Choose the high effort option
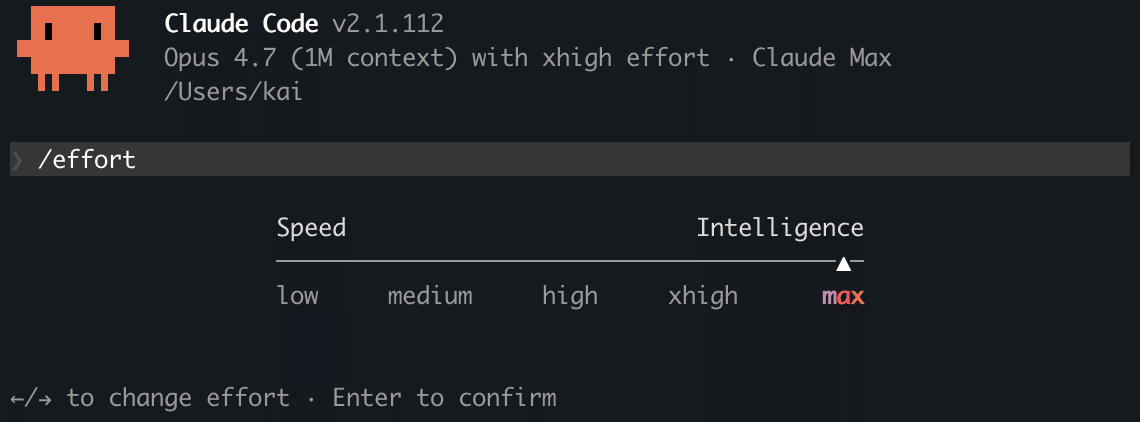This screenshot has width=1140, height=422. [570, 296]
